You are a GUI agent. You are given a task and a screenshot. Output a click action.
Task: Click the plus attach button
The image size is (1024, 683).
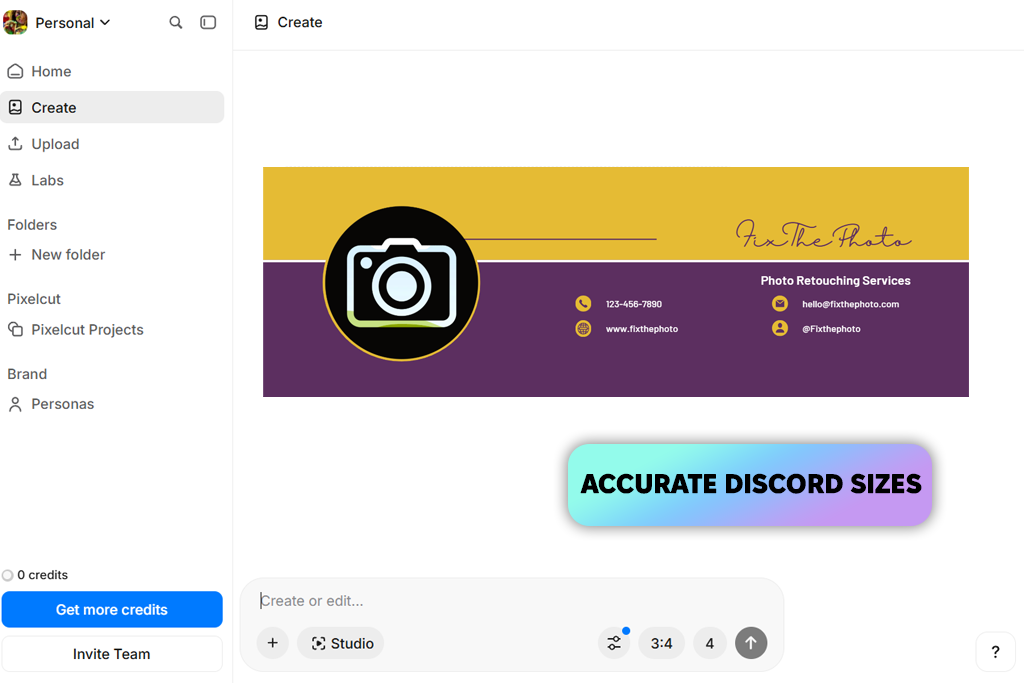272,643
